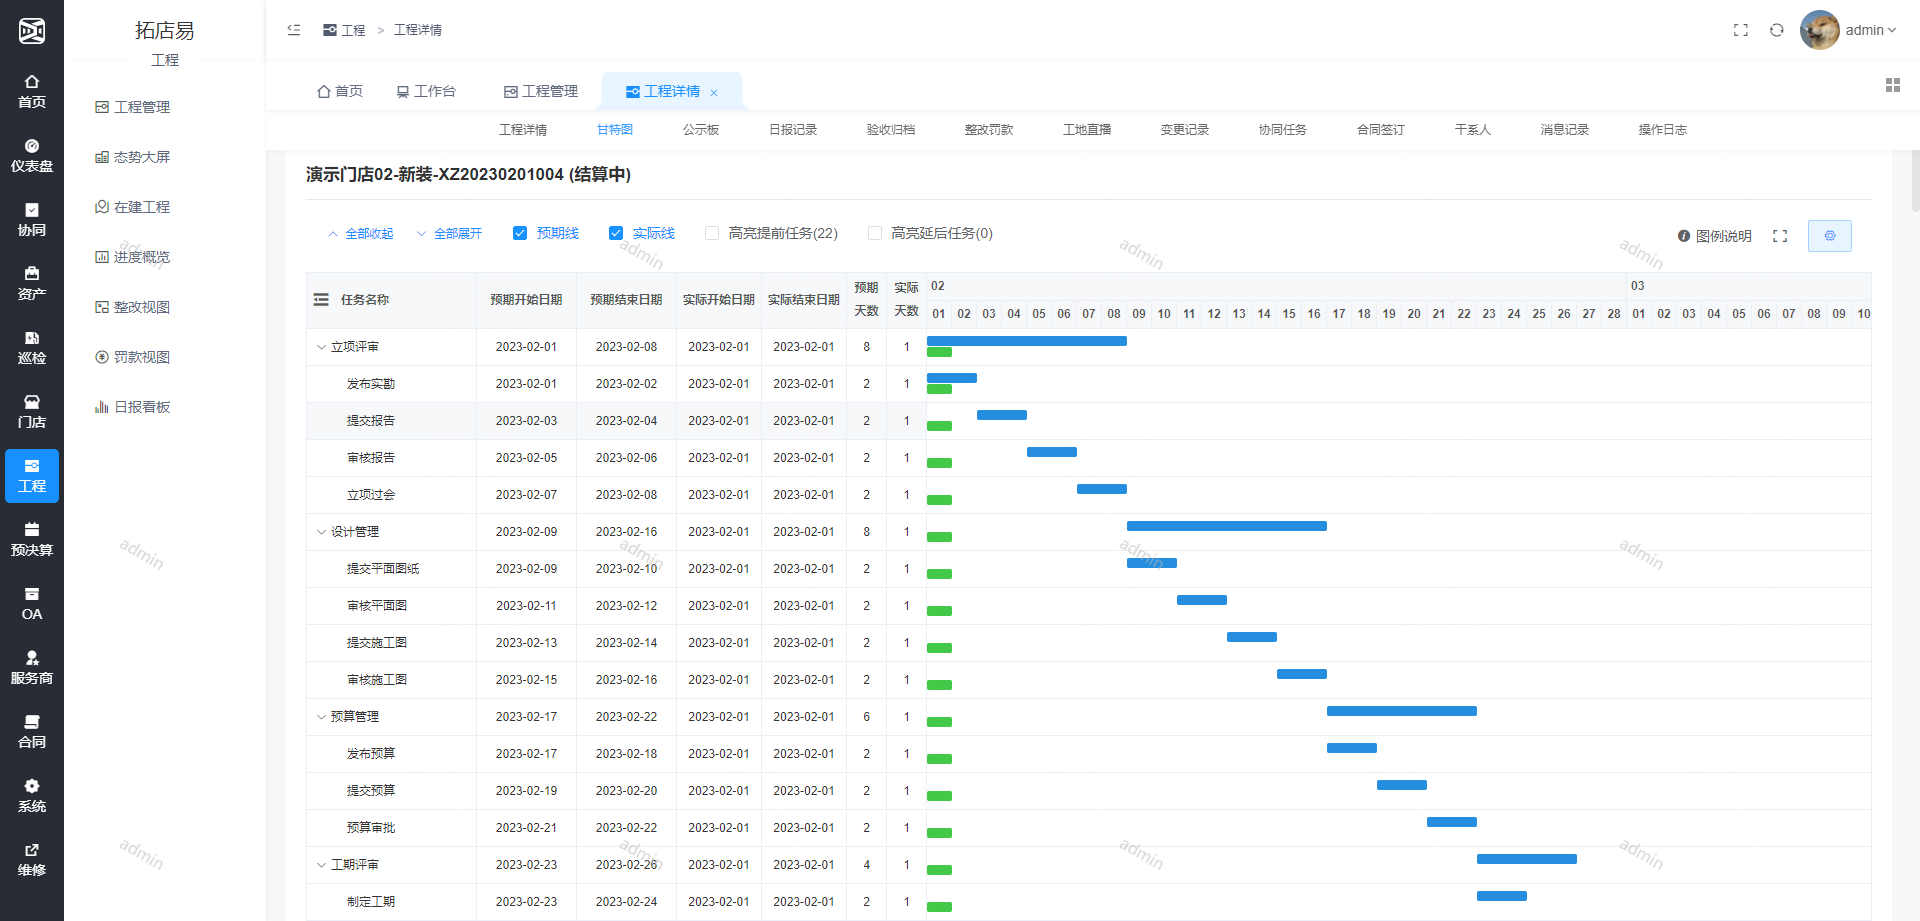Expand gantt chart to fullscreen
The height and width of the screenshot is (921, 1920).
1780,236
